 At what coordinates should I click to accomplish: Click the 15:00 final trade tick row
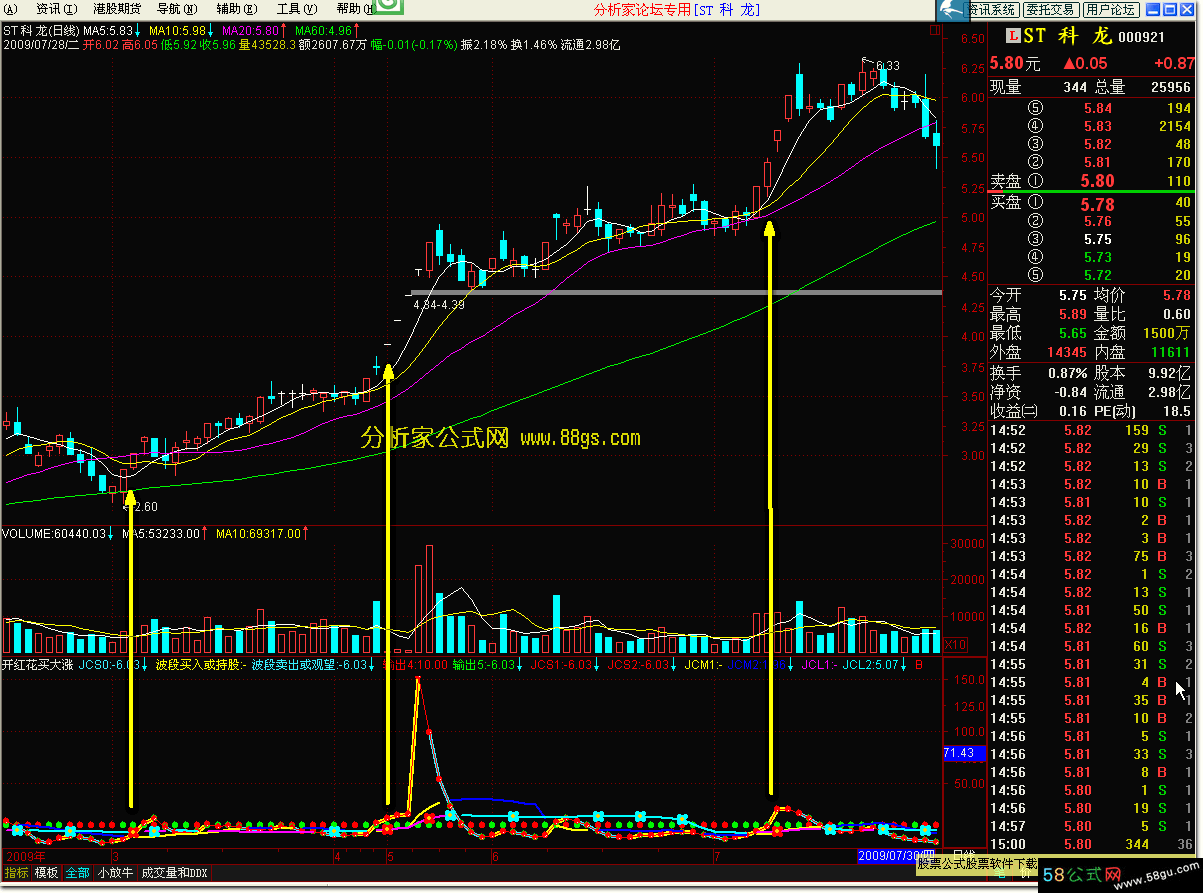(x=1093, y=845)
